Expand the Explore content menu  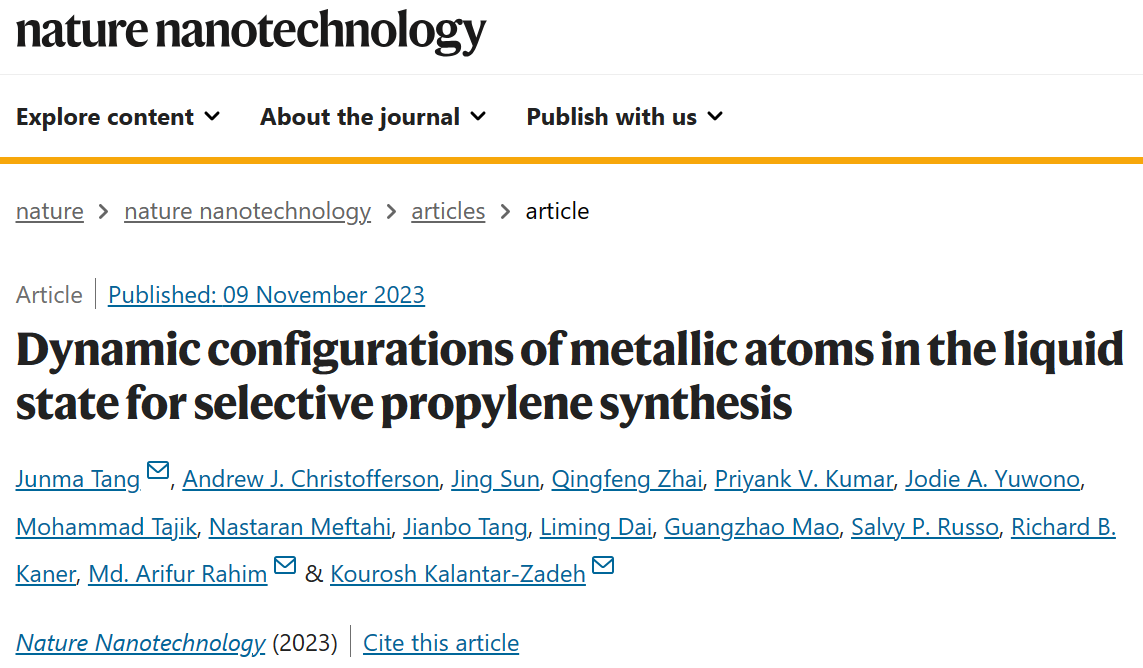tap(118, 117)
